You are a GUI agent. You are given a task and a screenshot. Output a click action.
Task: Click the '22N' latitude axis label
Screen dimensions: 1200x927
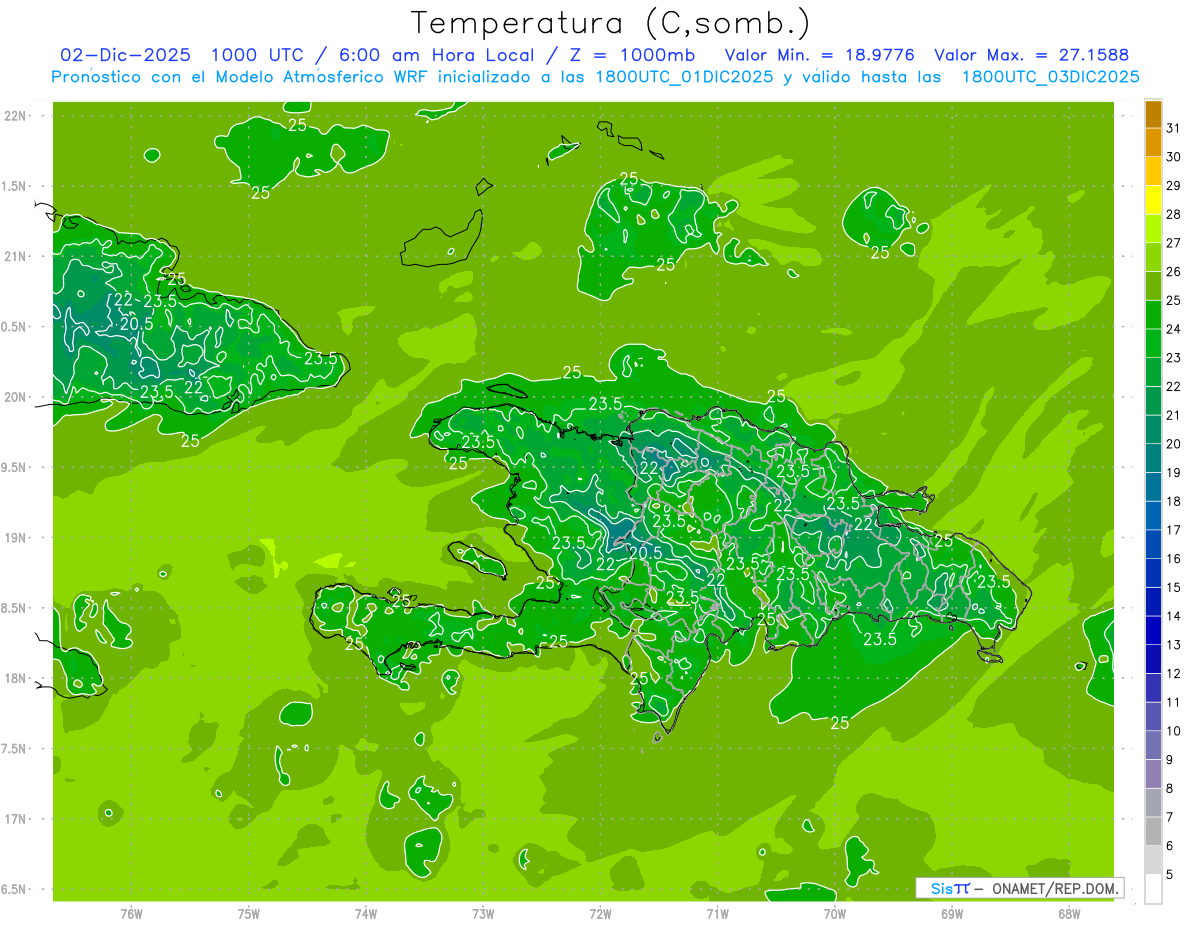[x=16, y=116]
